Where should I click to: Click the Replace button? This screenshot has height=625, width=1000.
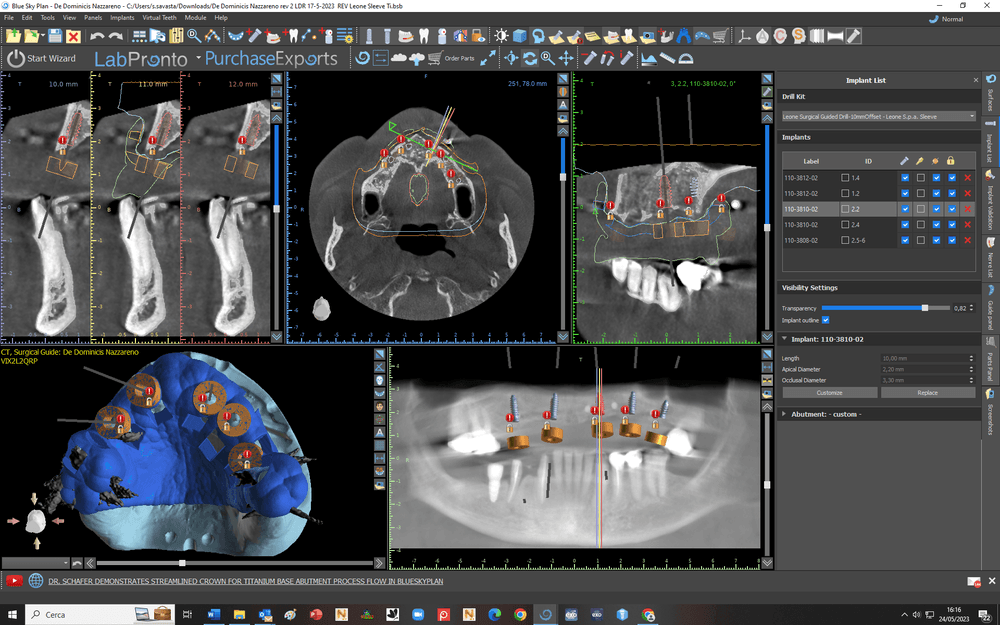pyautogui.click(x=928, y=393)
